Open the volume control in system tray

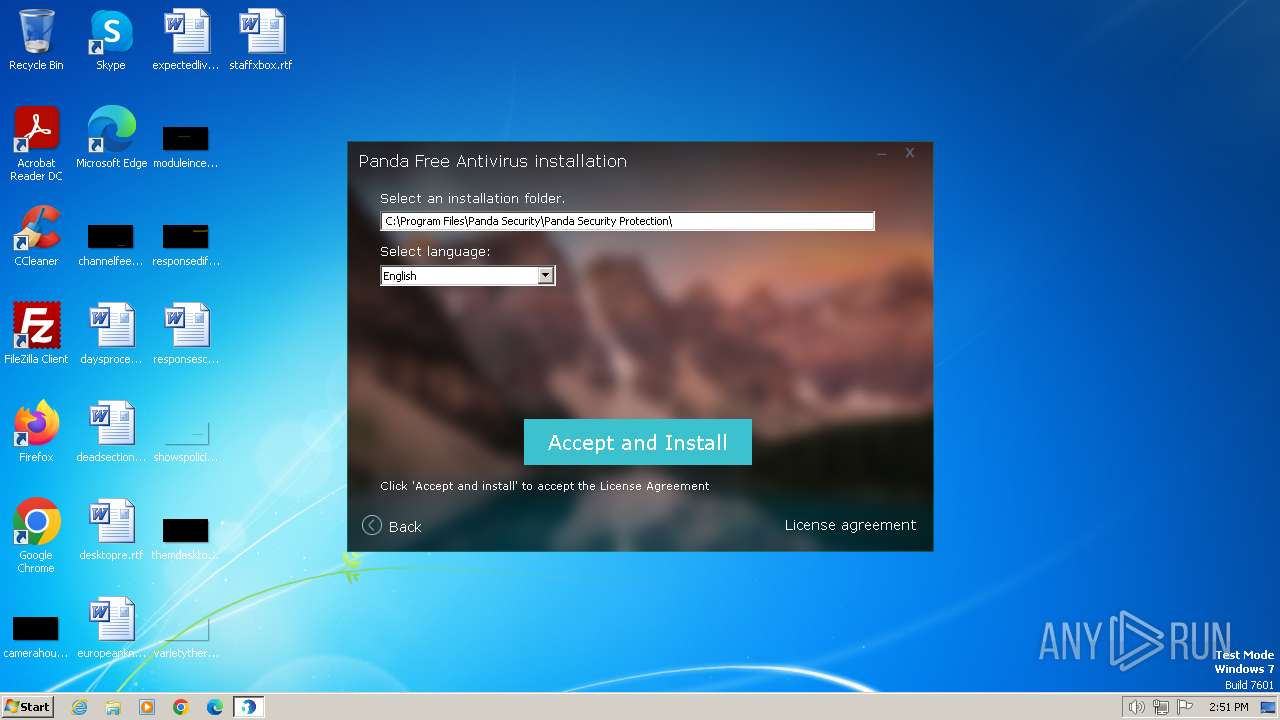coord(1136,707)
